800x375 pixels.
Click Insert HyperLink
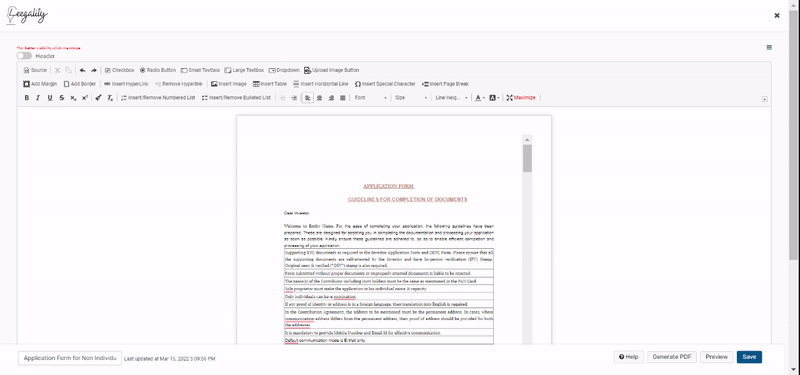coord(126,84)
